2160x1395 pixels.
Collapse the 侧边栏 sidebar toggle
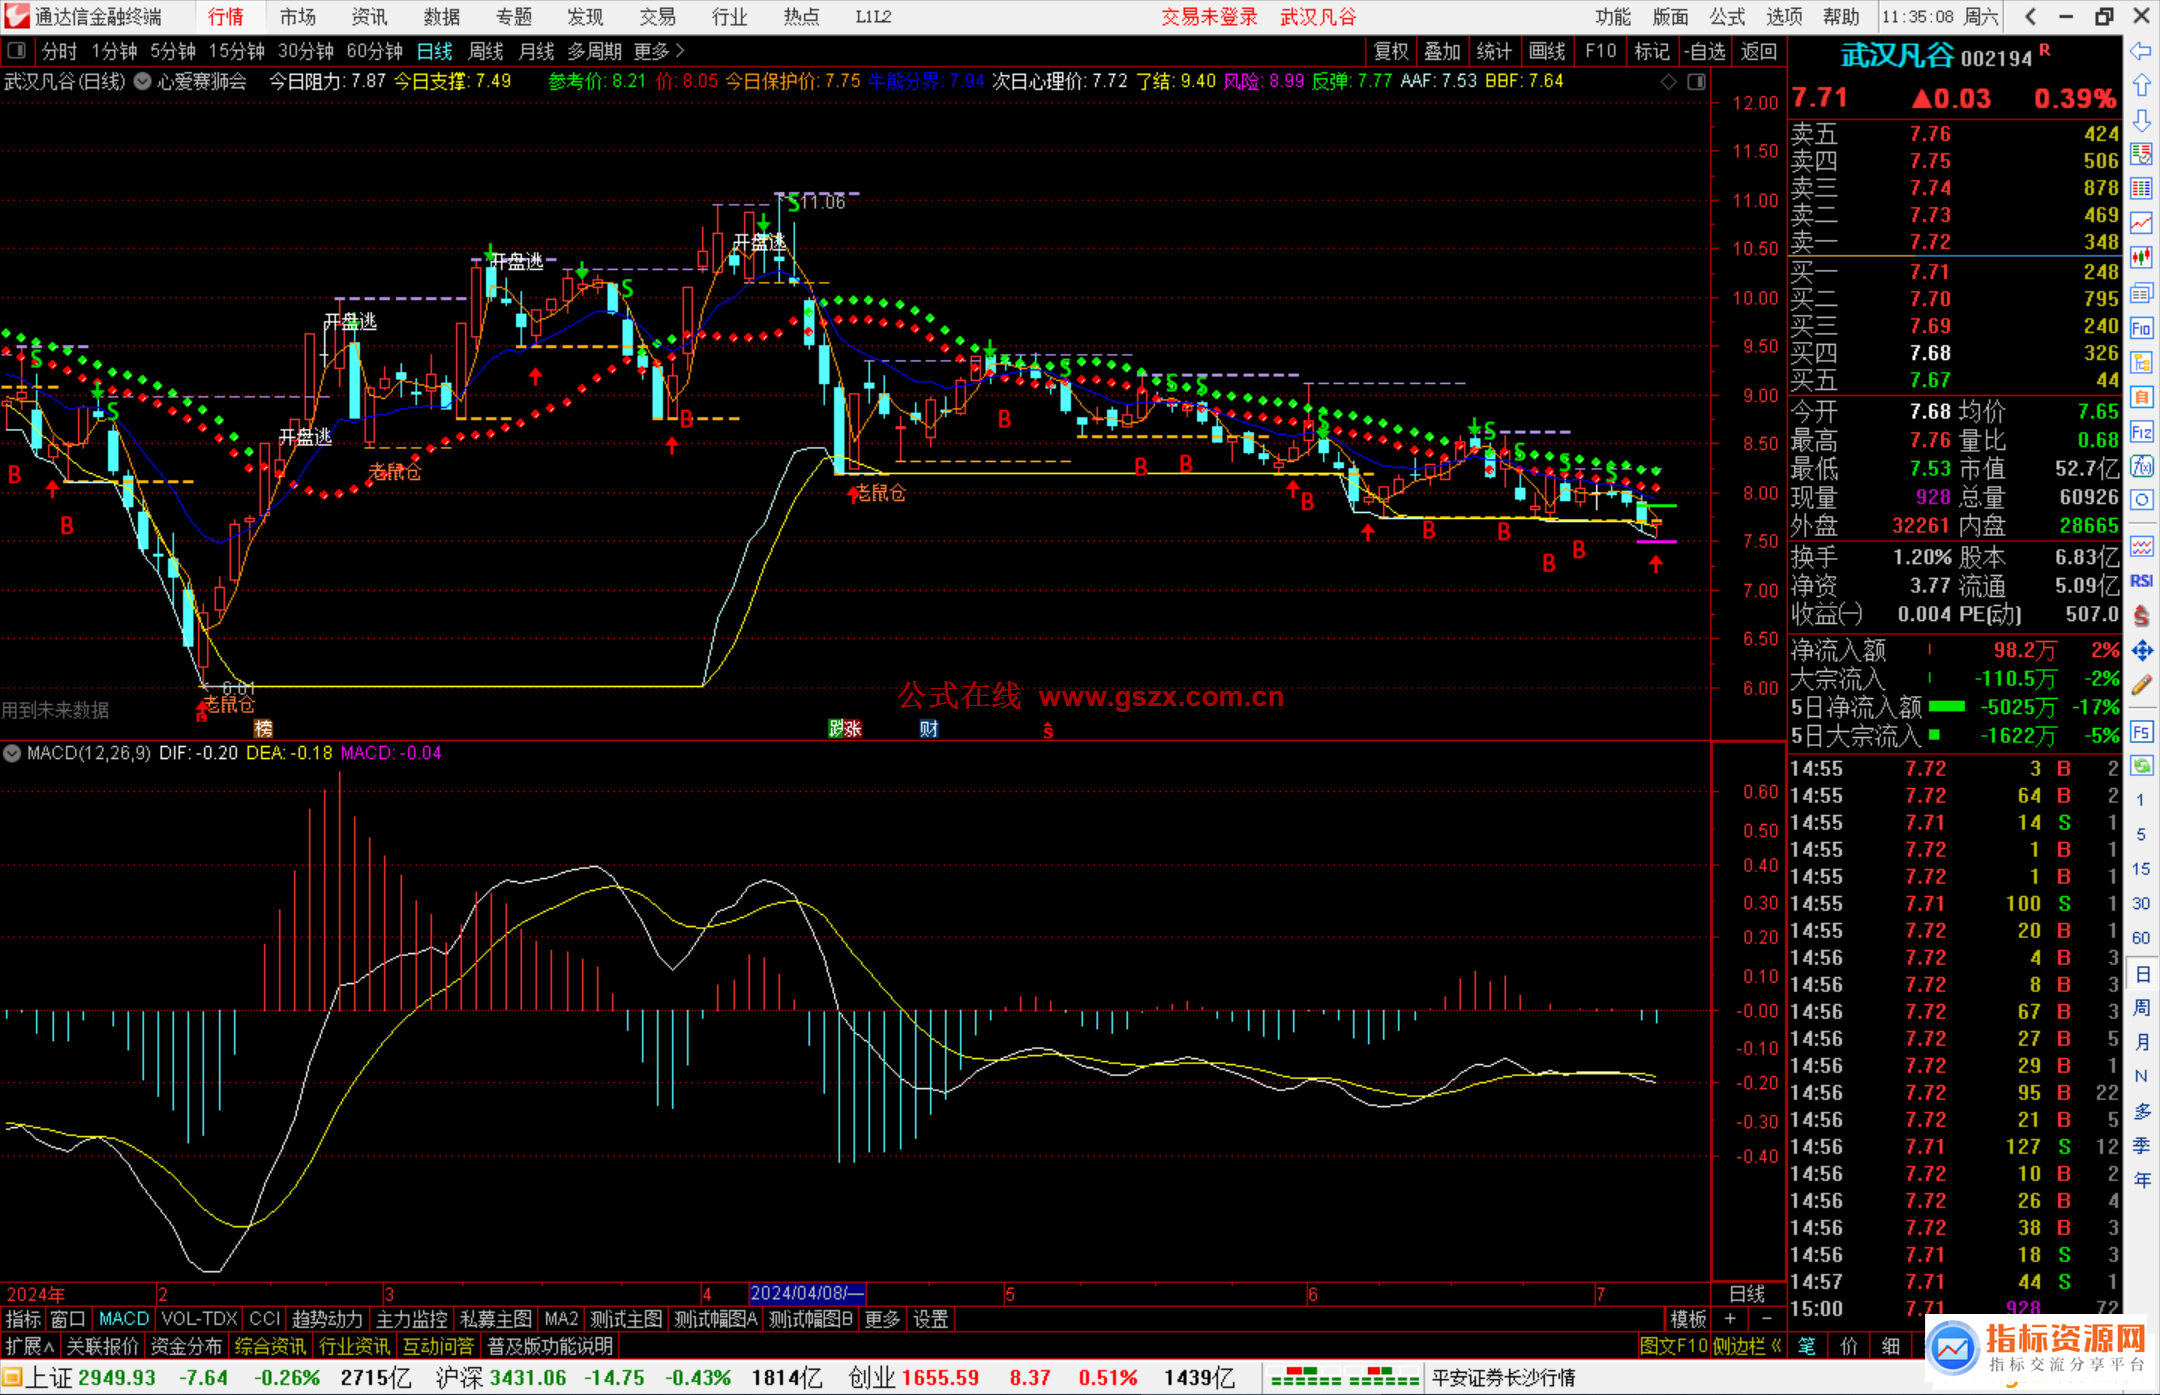[1747, 1346]
